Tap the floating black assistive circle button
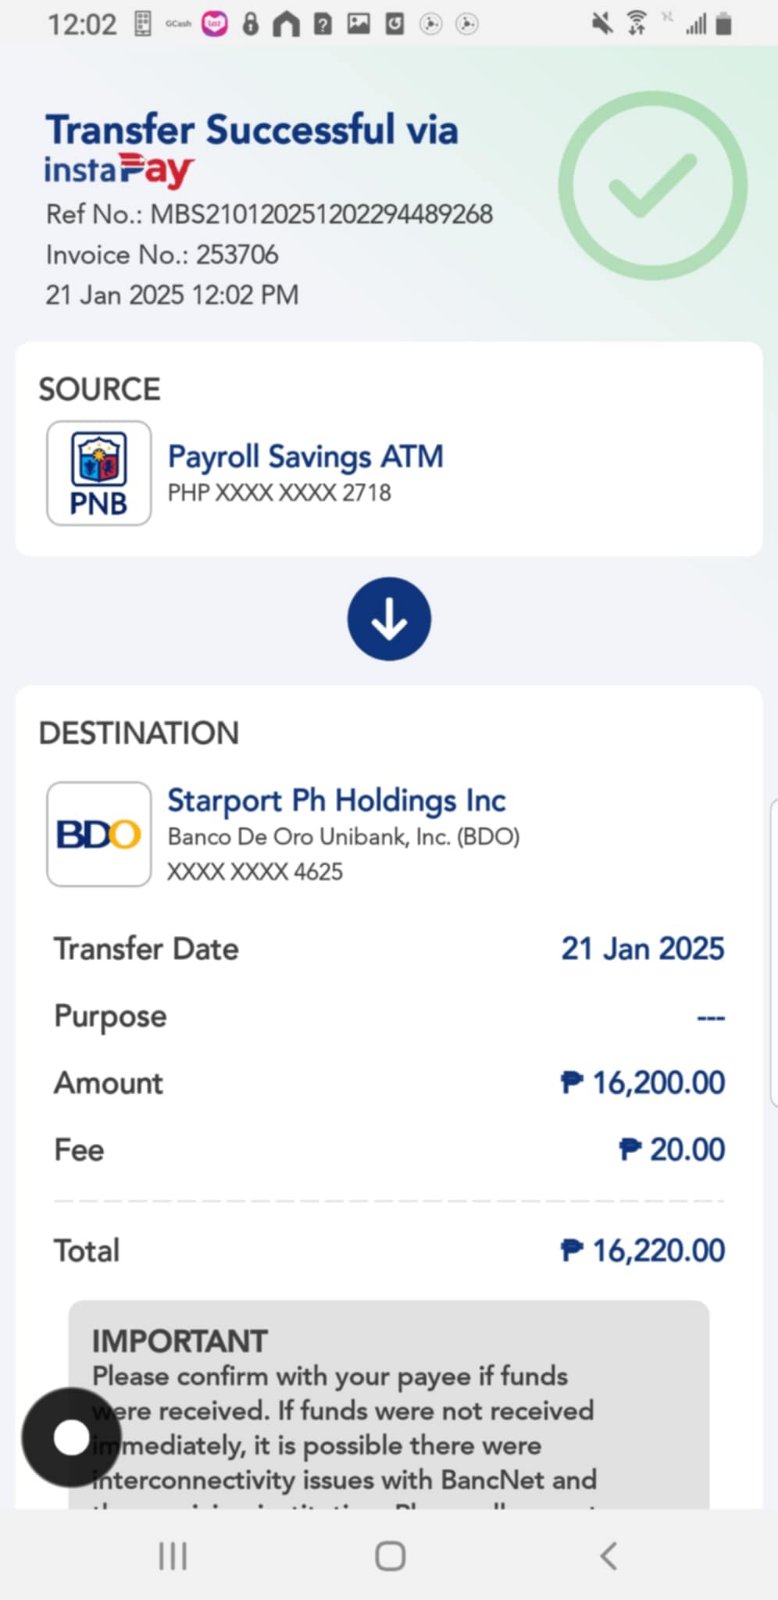Viewport: 778px width, 1600px height. 71,1437
